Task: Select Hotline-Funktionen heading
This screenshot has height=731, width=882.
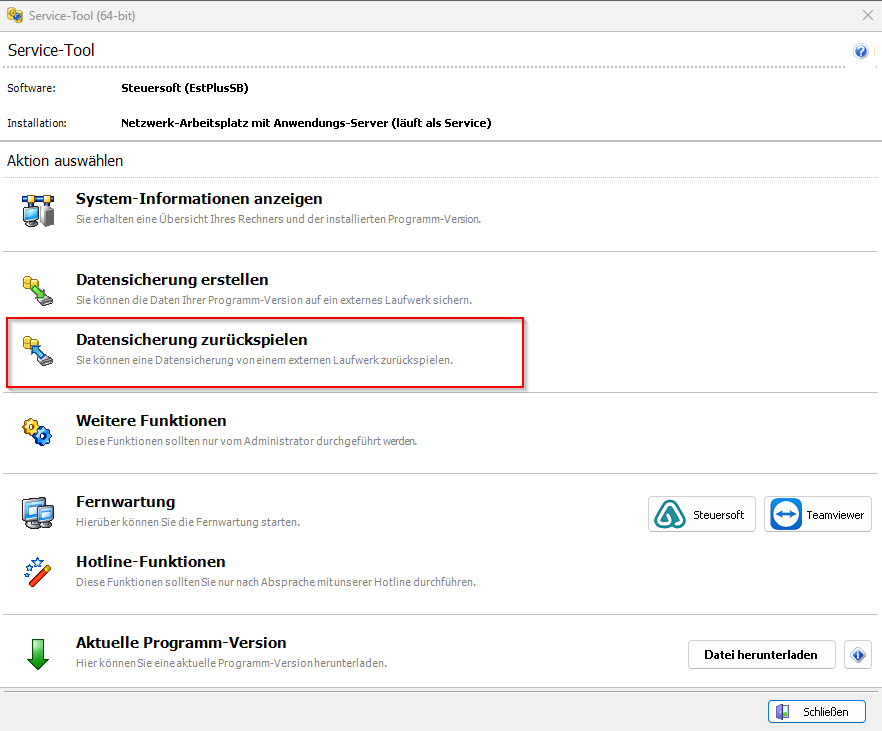Action: point(150,562)
